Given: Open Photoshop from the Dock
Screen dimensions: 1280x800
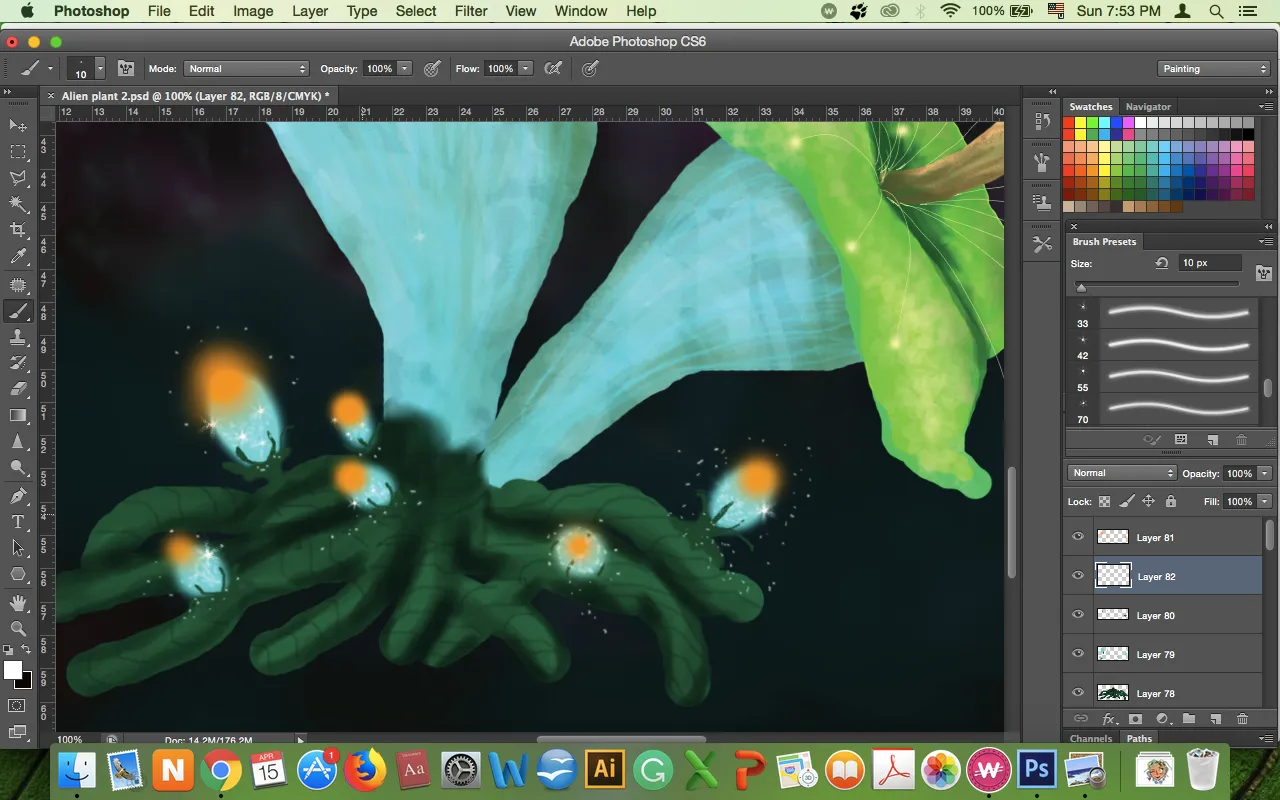Looking at the screenshot, I should tap(1036, 771).
